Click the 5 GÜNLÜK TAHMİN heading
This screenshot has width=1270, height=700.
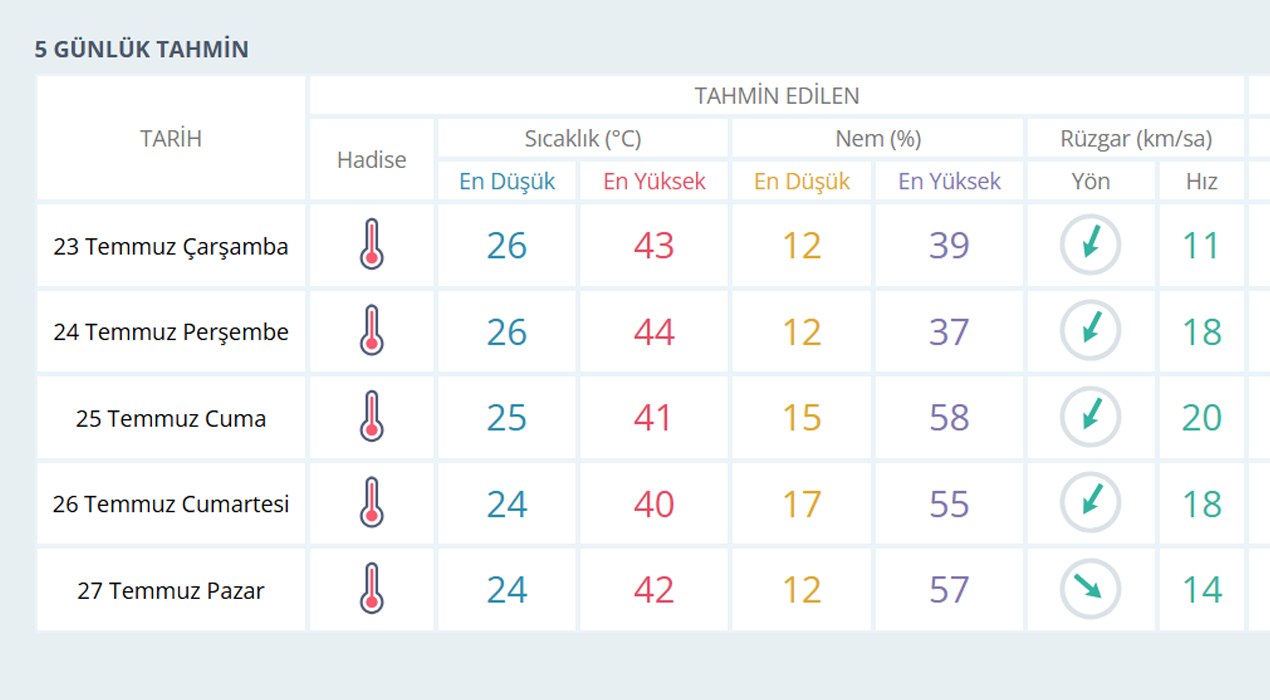[142, 49]
